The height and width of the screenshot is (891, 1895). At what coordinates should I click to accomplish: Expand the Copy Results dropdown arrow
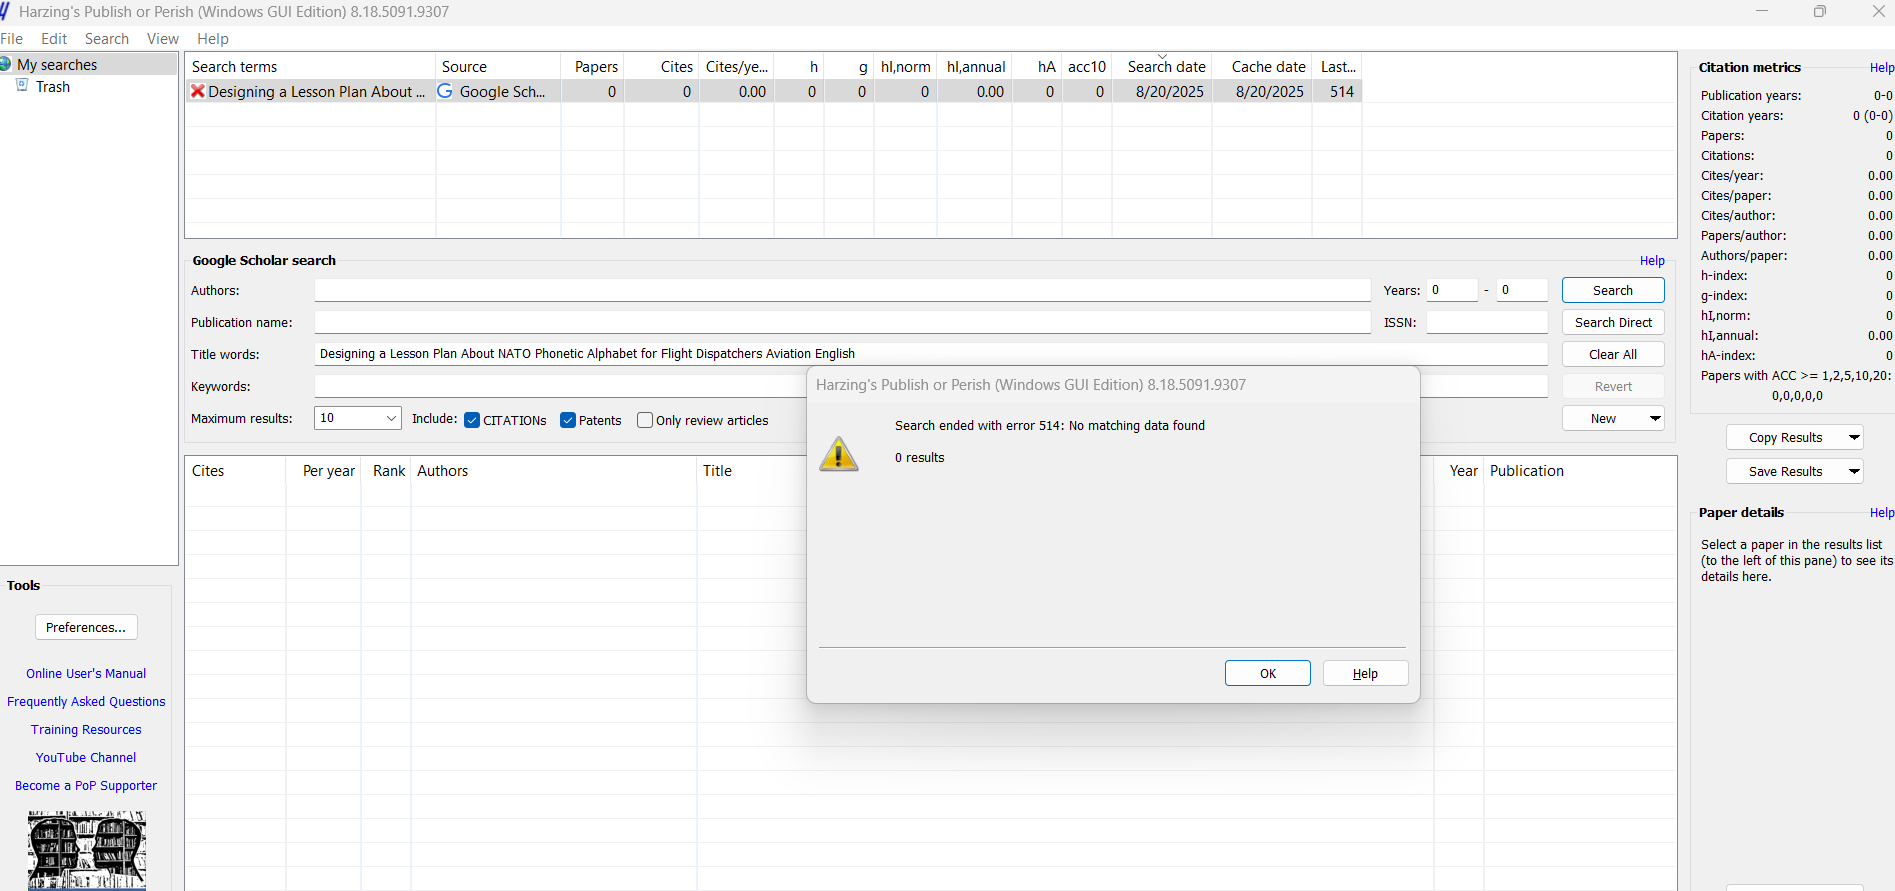[1854, 438]
